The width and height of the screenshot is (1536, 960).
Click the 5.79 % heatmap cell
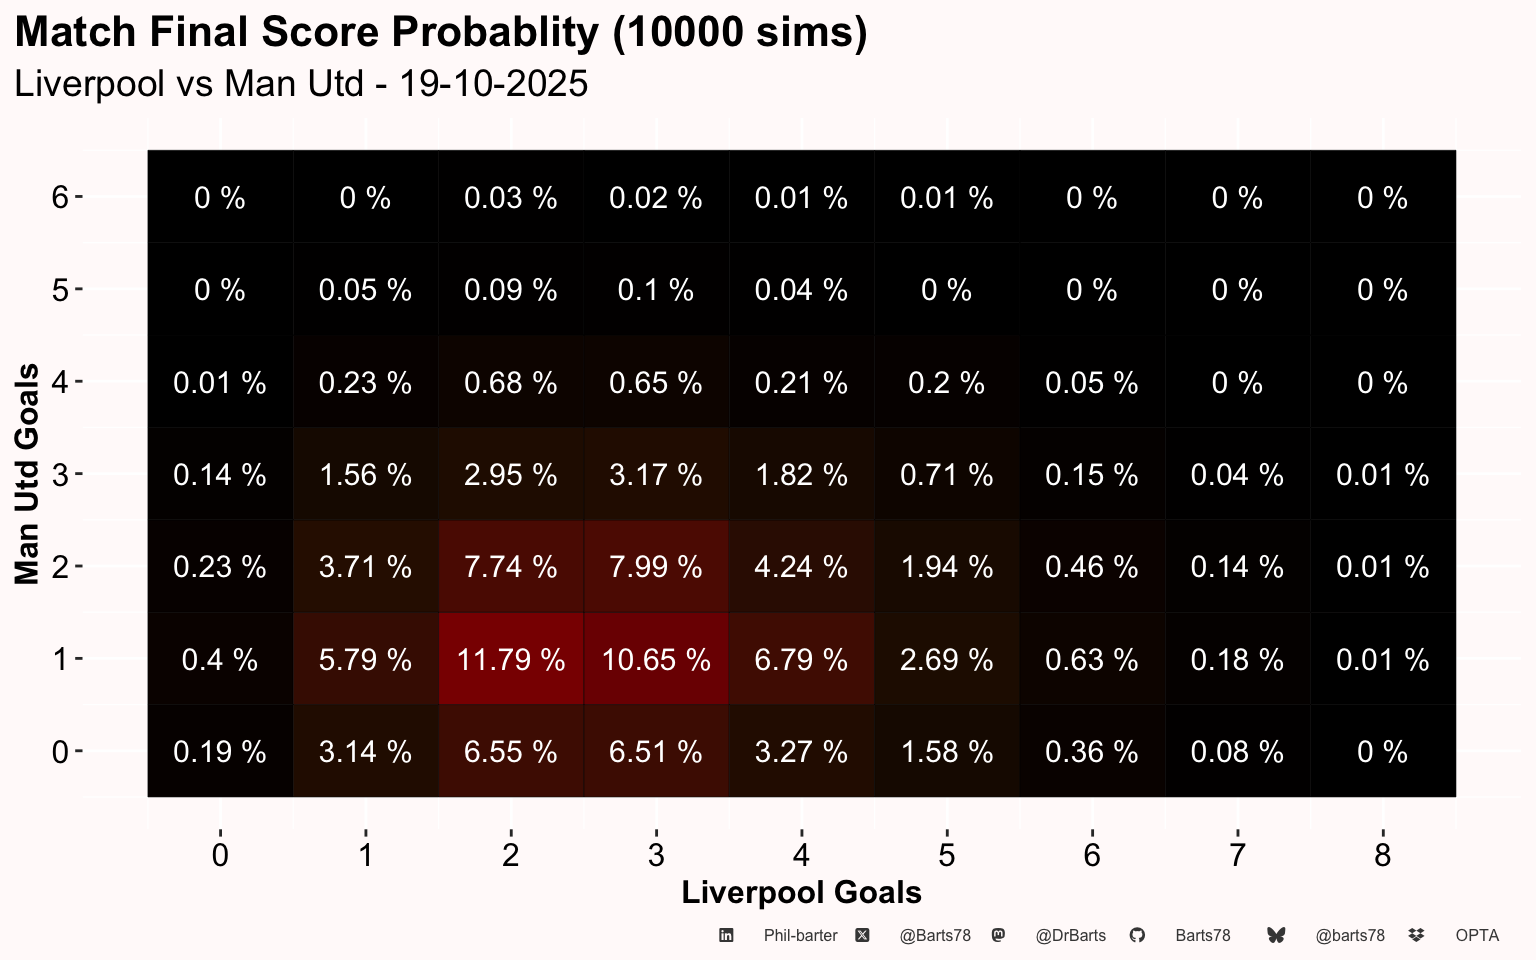point(365,660)
